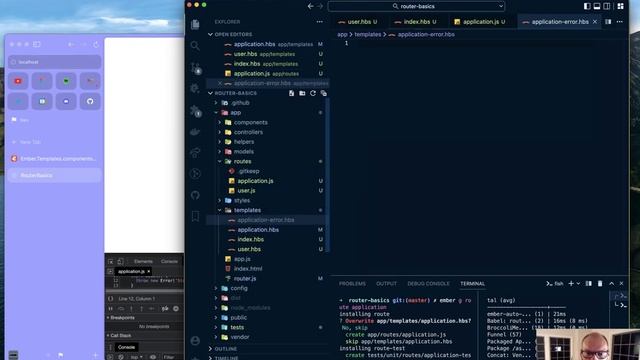Create a new folder in router-basics
Screen dimensions: 640x360
(302, 93)
